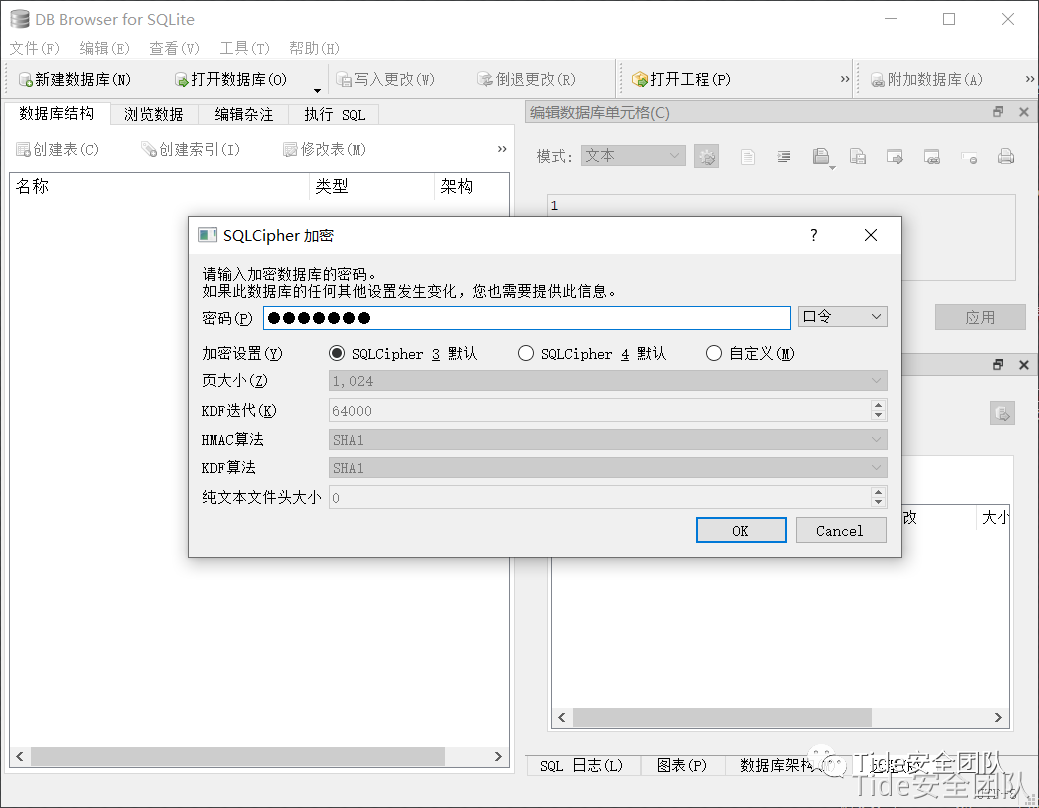The image size is (1039, 808).
Task: Expand the toolbar overflow chevron after 打开工程
Action: pyautogui.click(x=845, y=79)
